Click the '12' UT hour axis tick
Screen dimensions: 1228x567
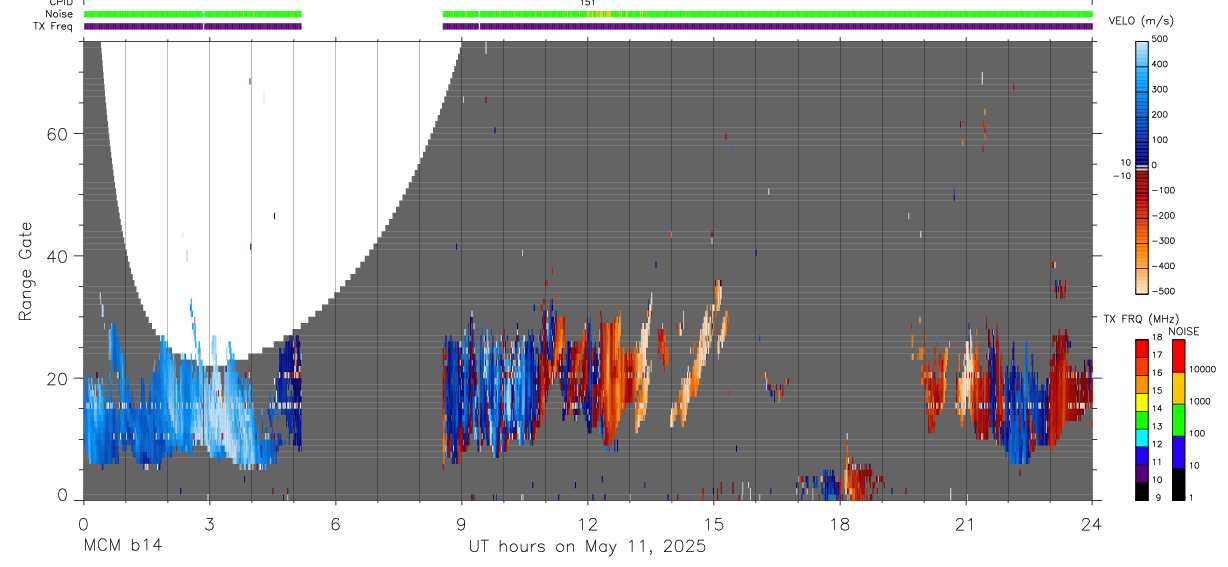coord(587,523)
